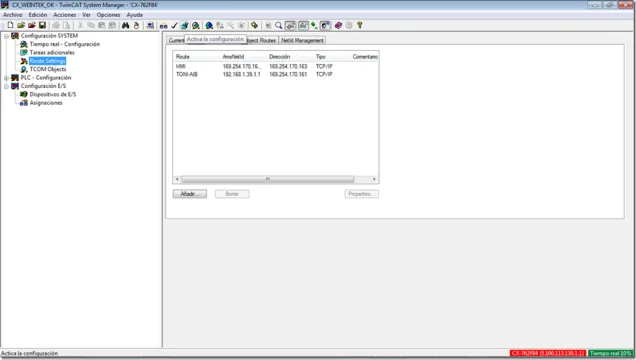The height and width of the screenshot is (360, 636).
Task: Click the purple book Help Topics icon
Action: point(338,25)
